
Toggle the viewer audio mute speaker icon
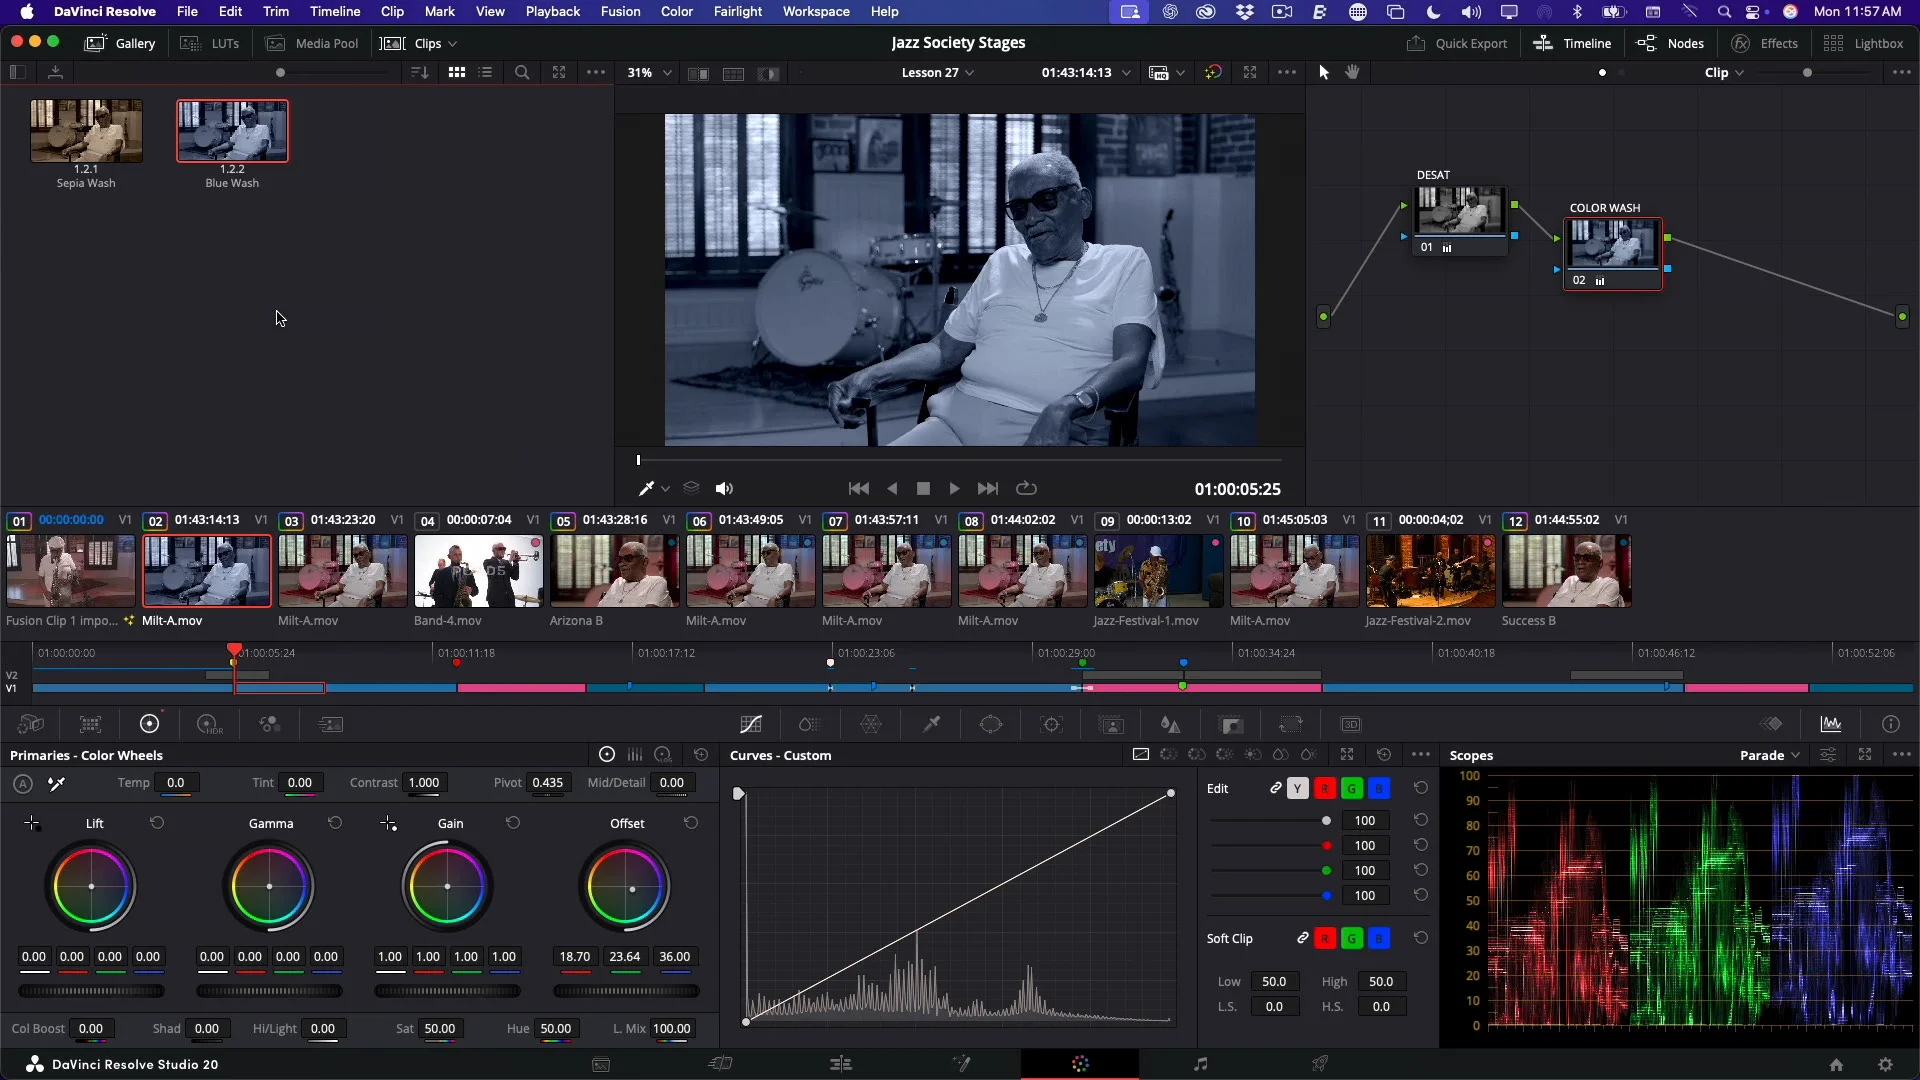(724, 488)
